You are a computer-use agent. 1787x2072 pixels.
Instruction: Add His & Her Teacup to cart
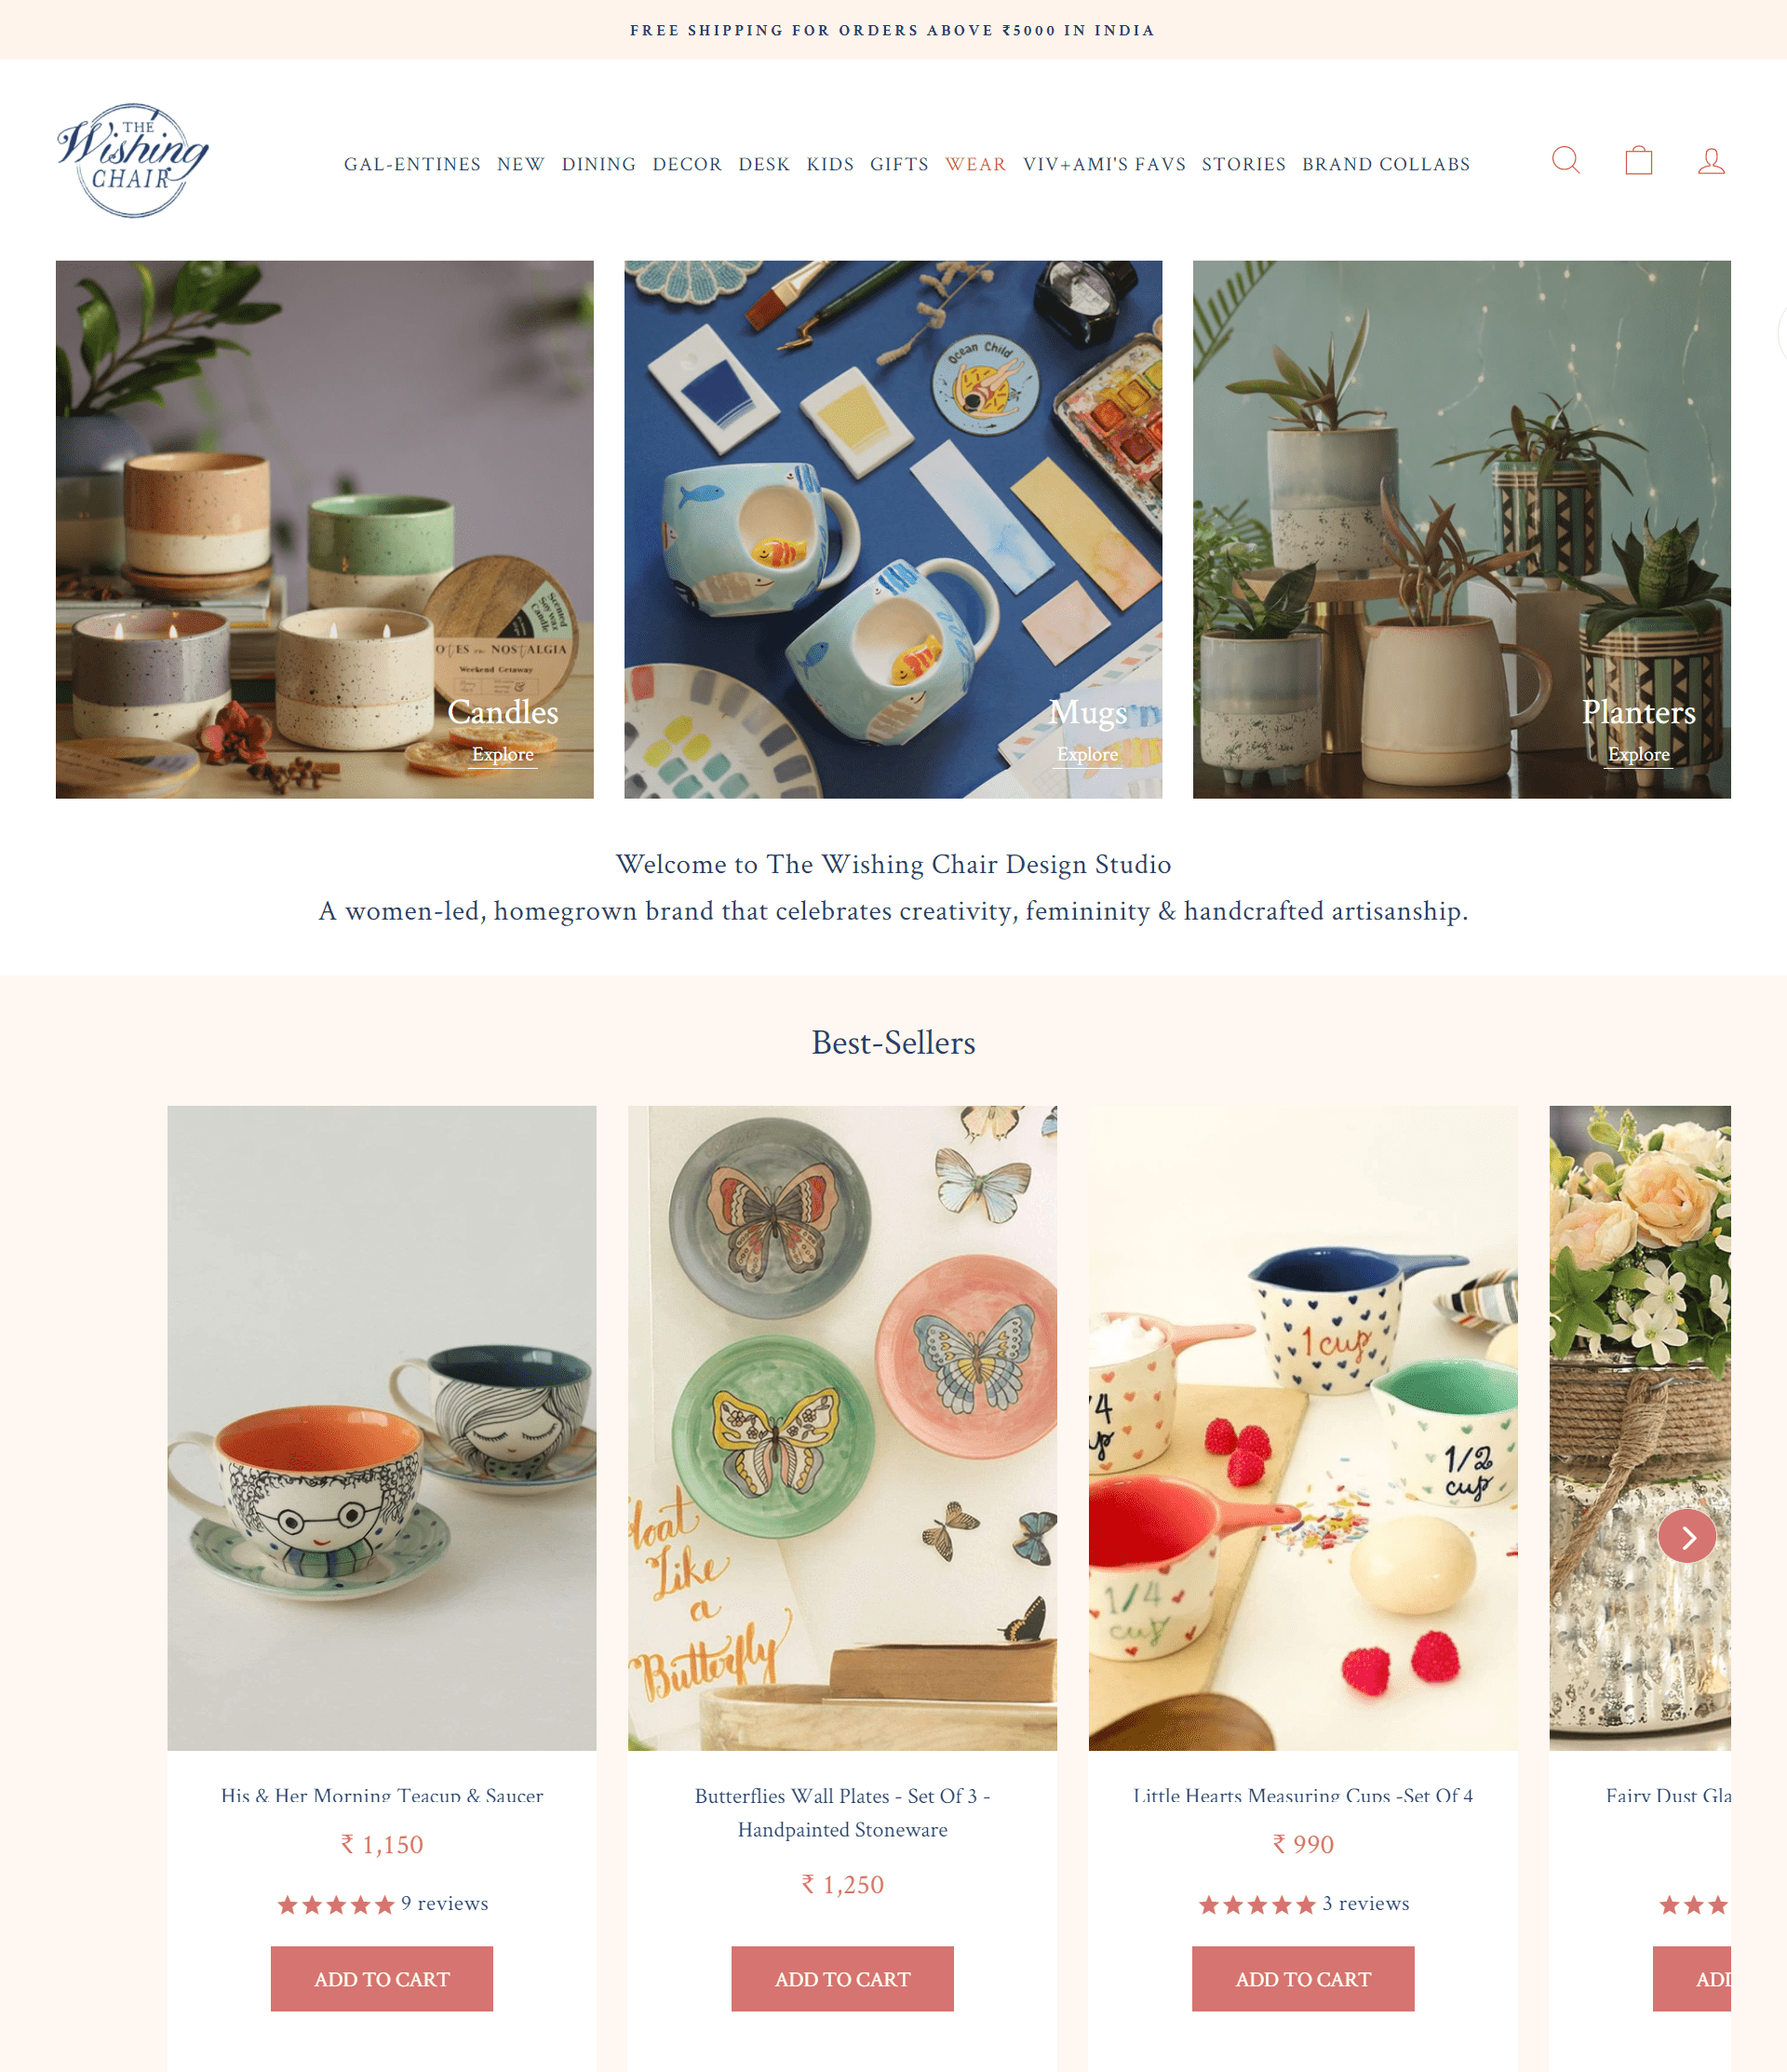(x=382, y=1978)
